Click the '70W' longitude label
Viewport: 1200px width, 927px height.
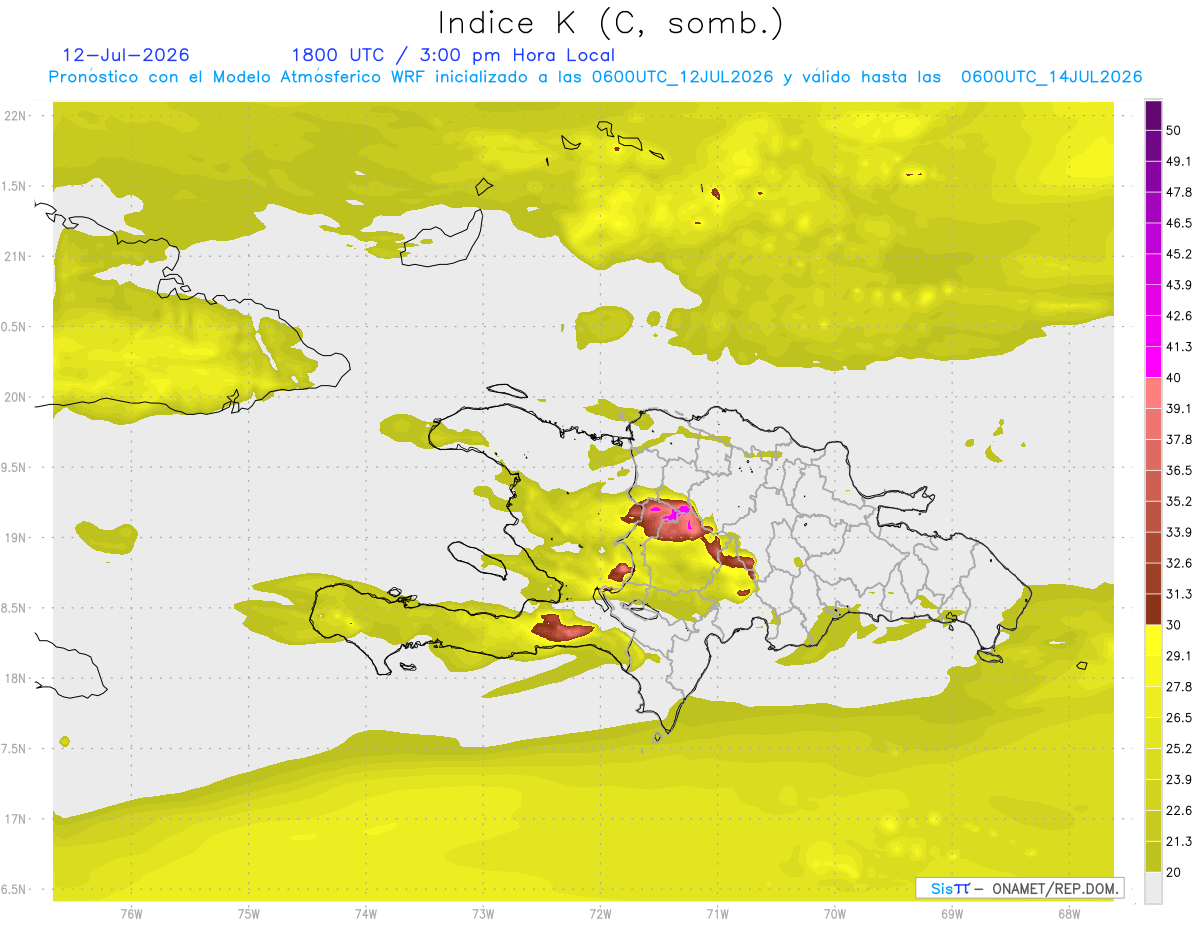(x=835, y=913)
